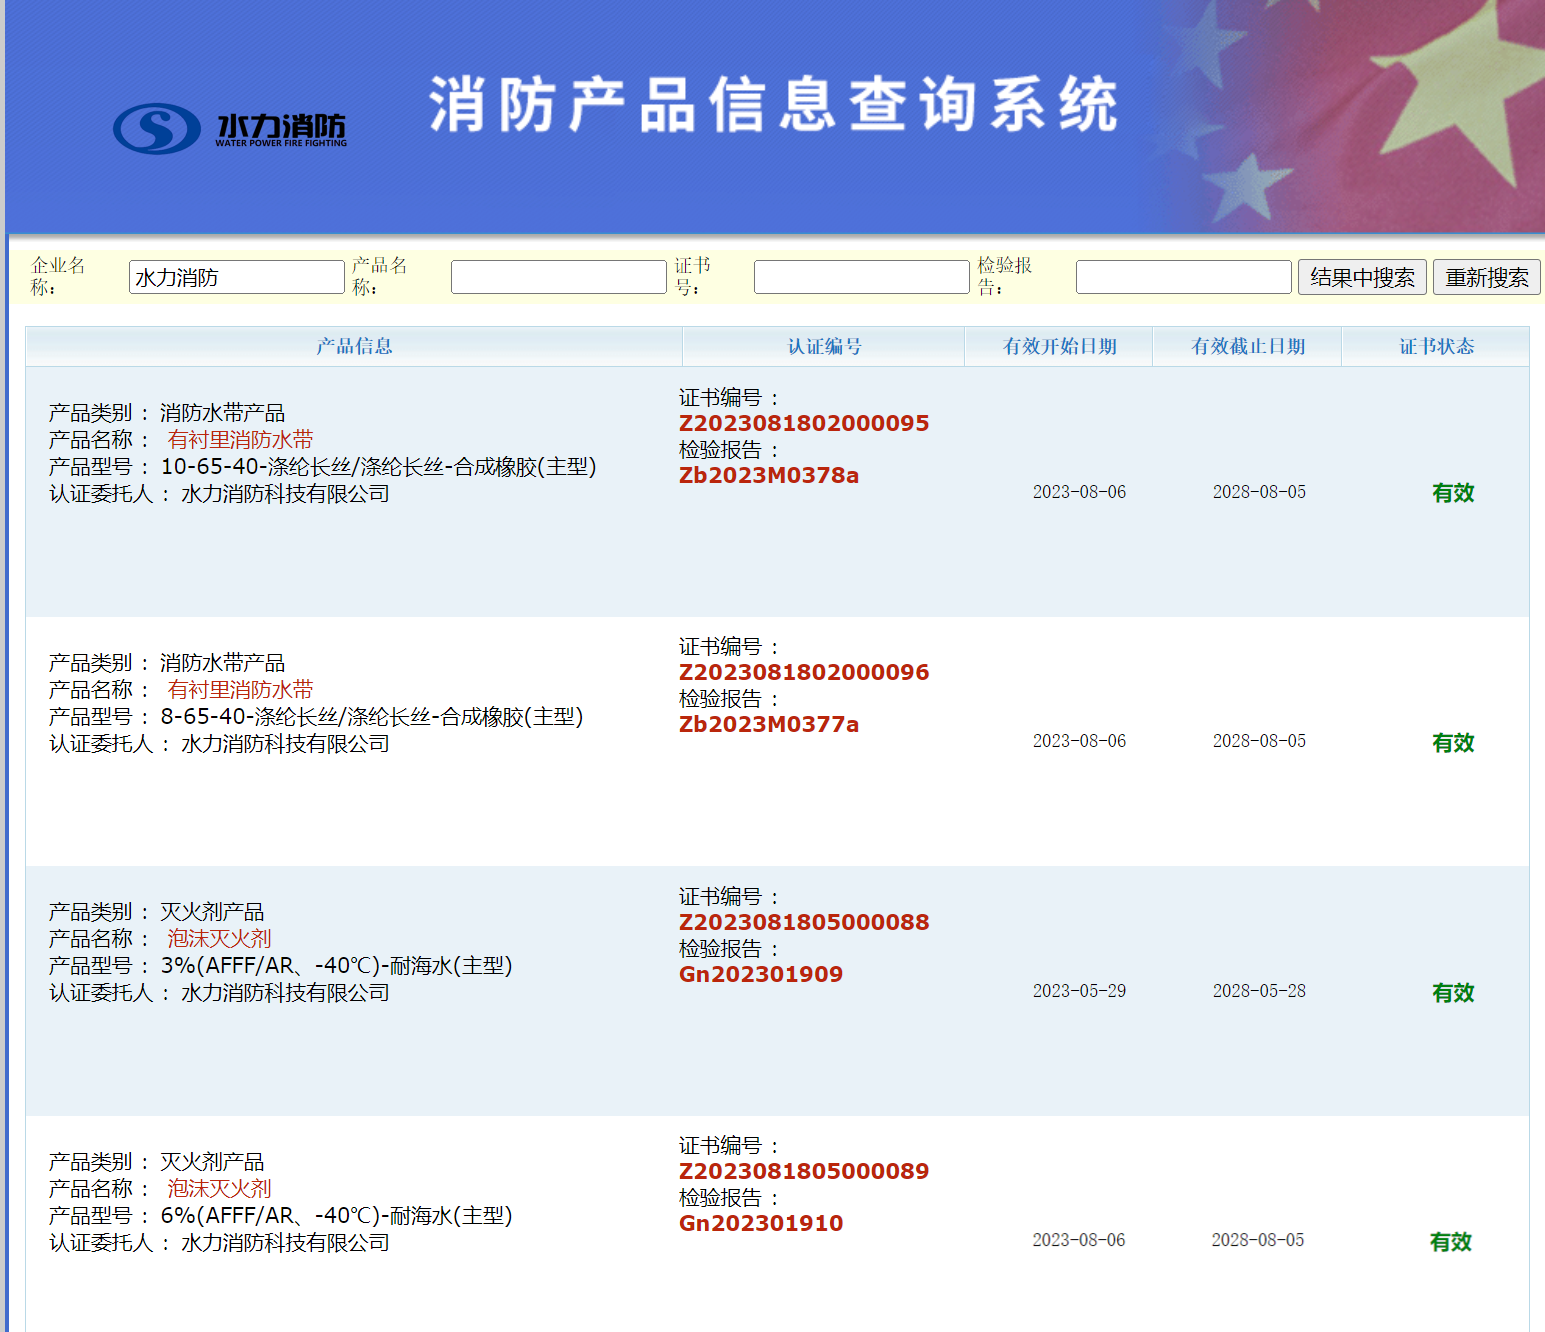This screenshot has height=1332, width=1545.
Task: Open inspection report Zb2023M0378a
Action: [769, 475]
